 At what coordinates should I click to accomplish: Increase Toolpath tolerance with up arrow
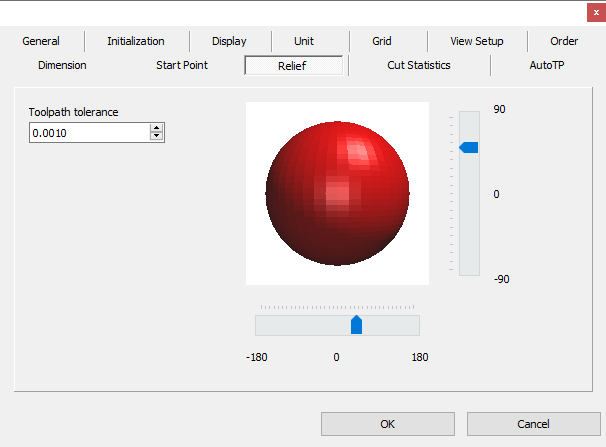[157, 128]
